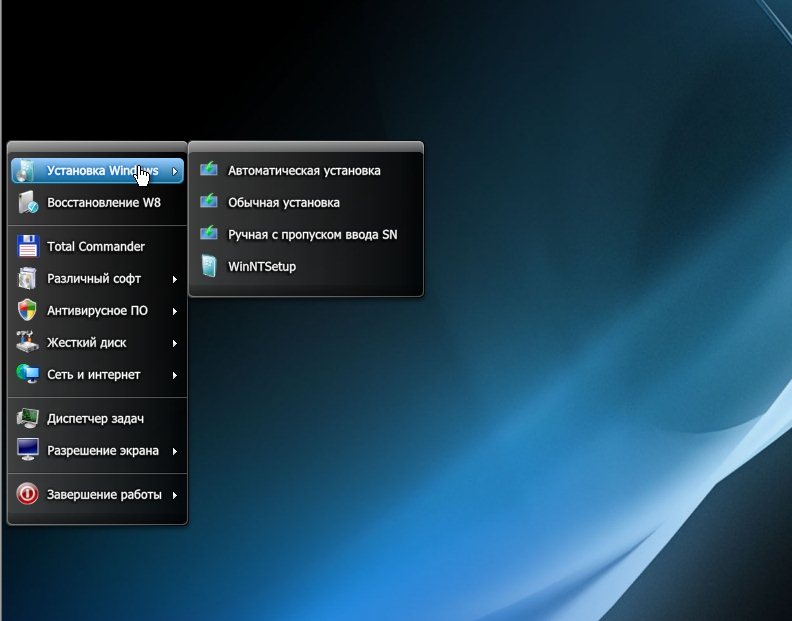
Task: Expand the Жесткий диск submenu arrow
Action: [175, 343]
